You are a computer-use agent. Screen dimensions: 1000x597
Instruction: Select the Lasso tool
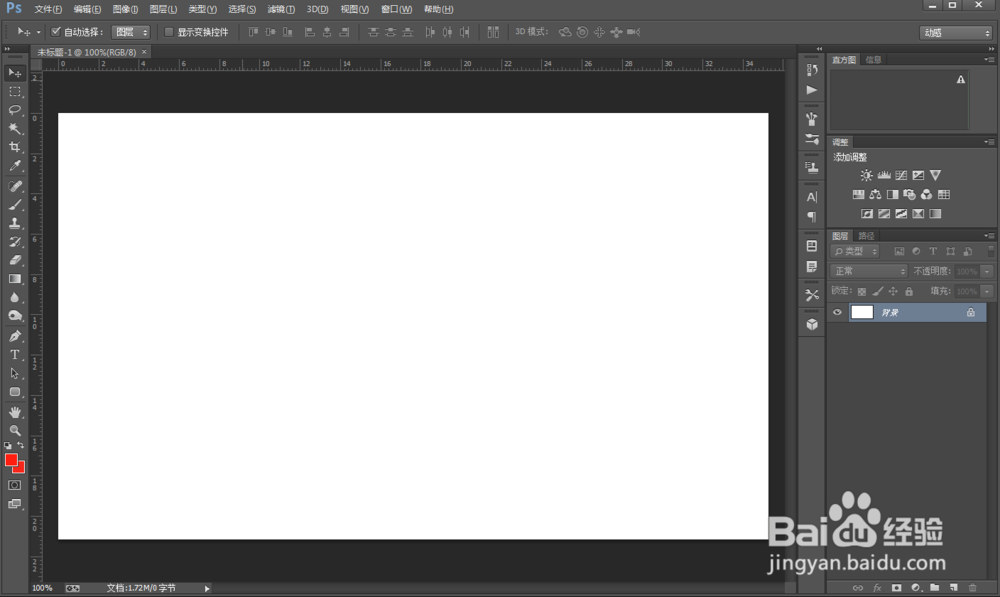pyautogui.click(x=15, y=110)
